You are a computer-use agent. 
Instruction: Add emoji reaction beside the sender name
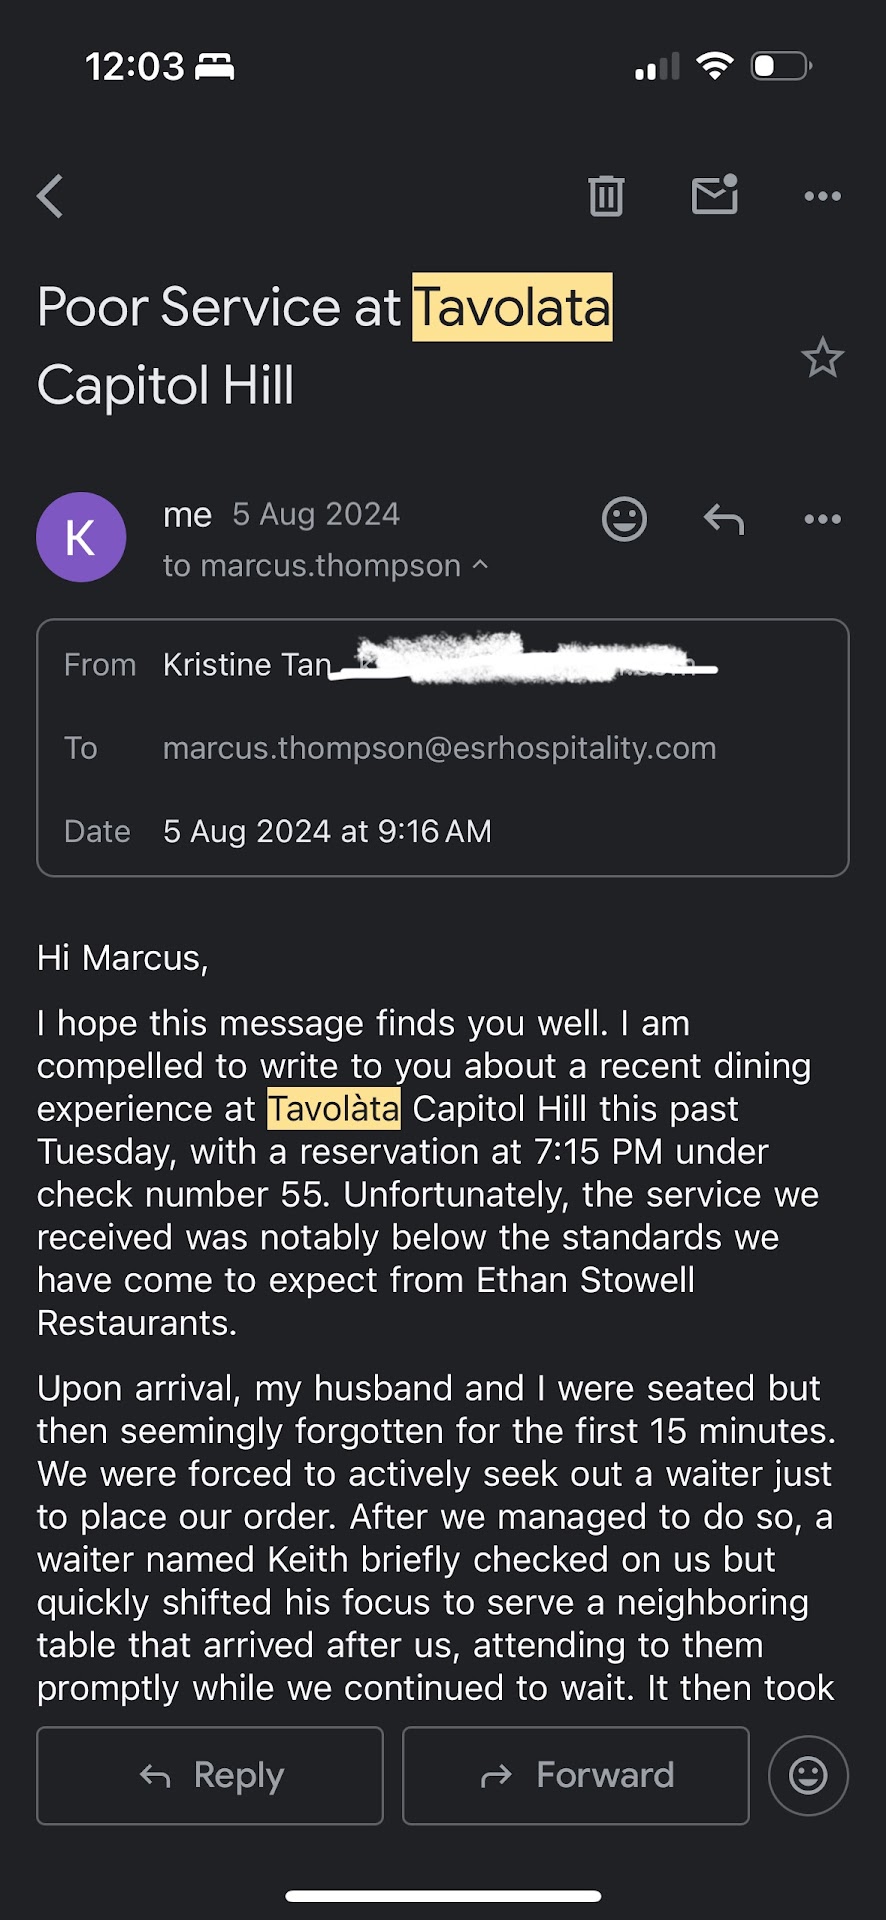(624, 519)
